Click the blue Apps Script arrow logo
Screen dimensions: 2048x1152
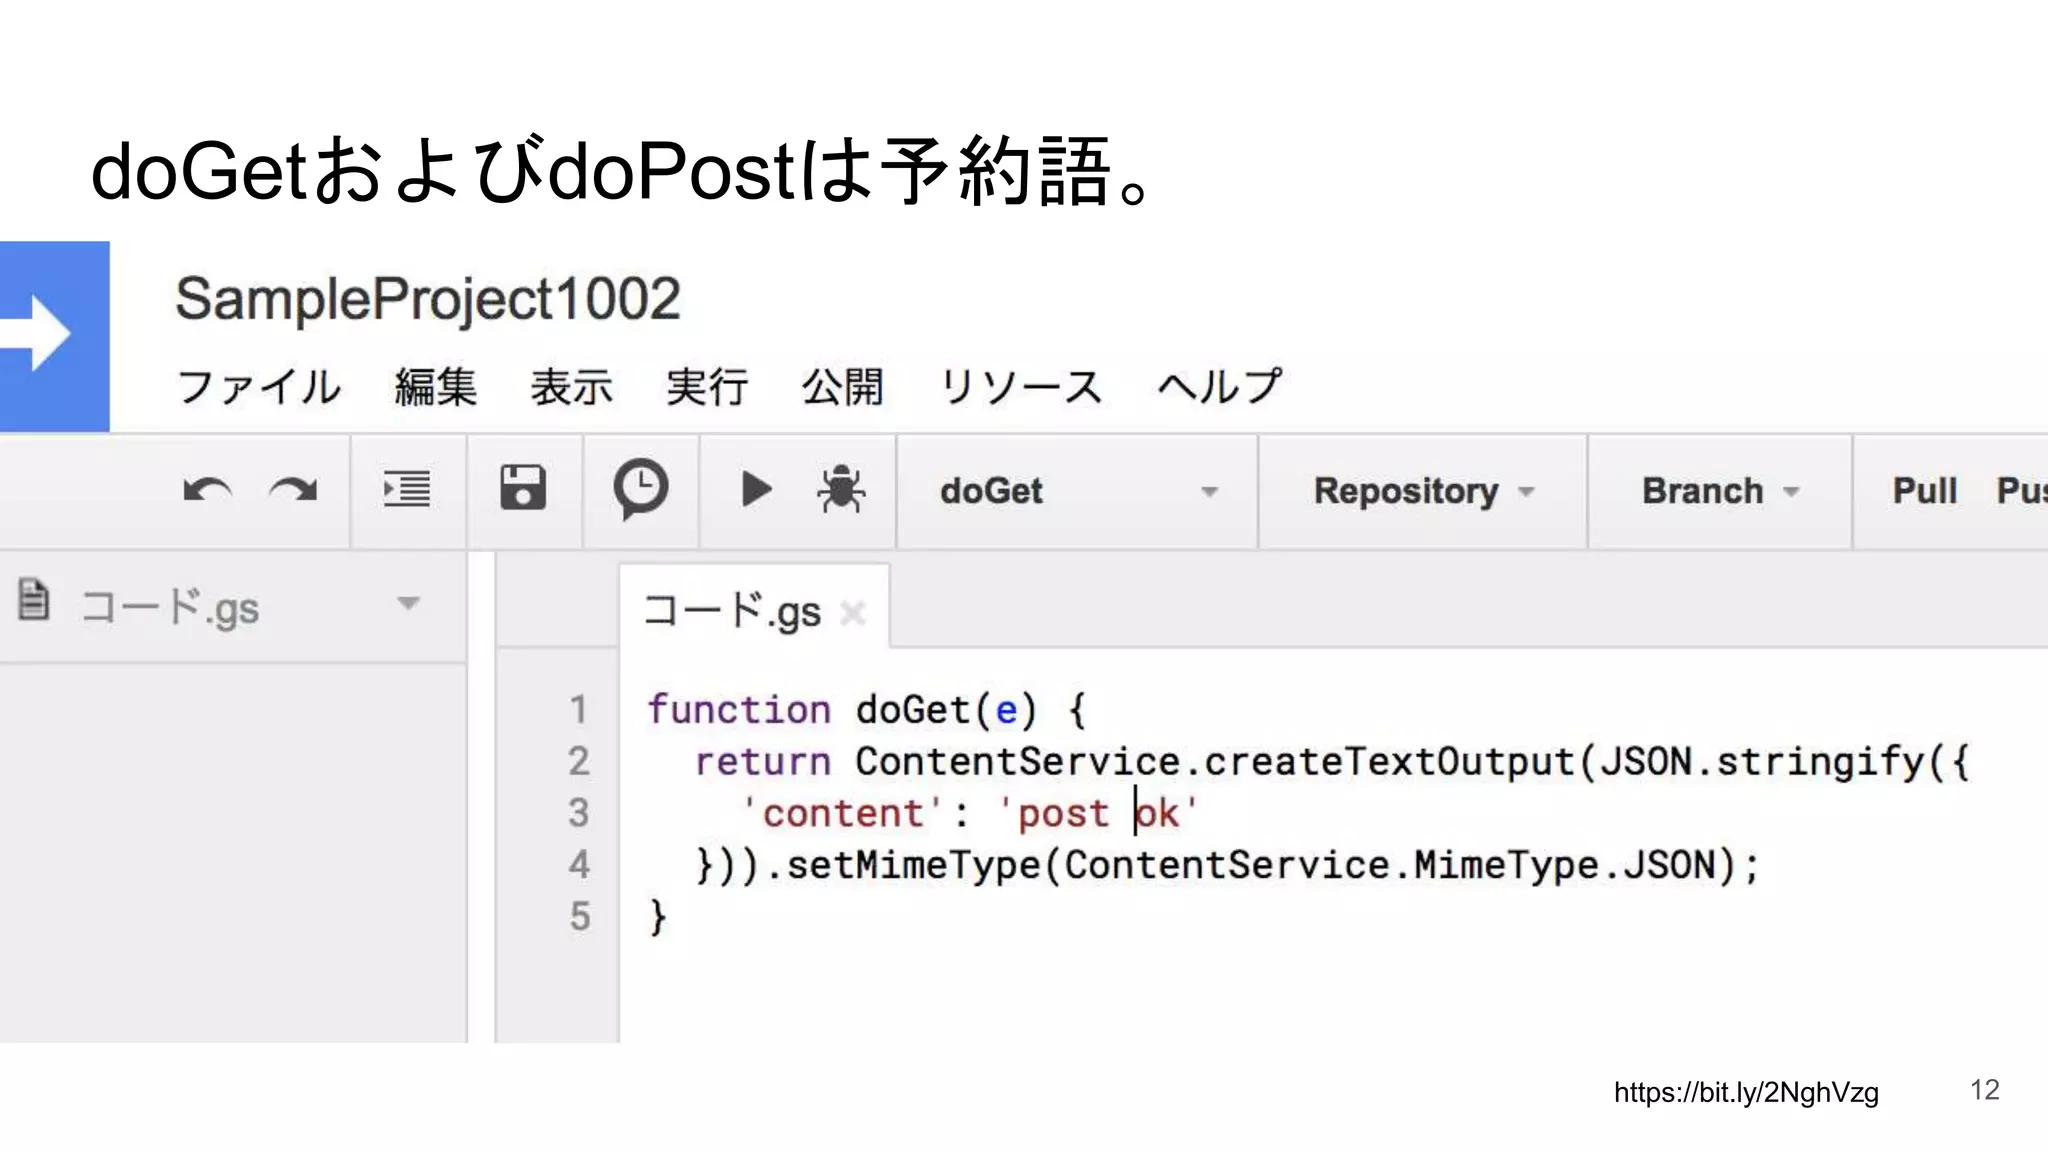pyautogui.click(x=55, y=336)
